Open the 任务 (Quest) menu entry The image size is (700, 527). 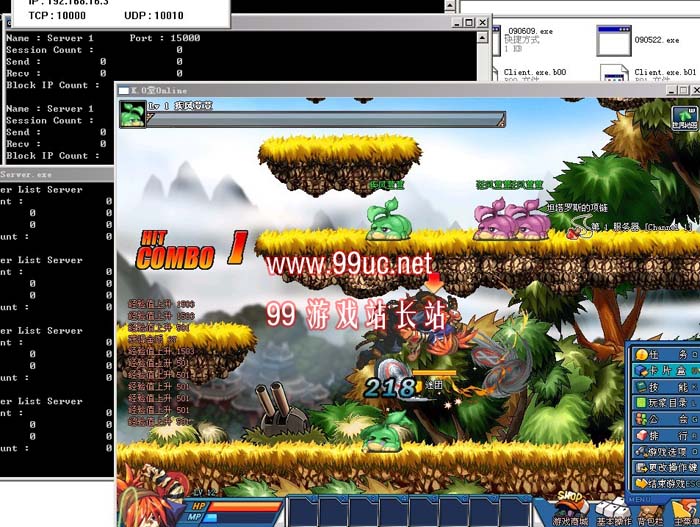pyautogui.click(x=665, y=353)
